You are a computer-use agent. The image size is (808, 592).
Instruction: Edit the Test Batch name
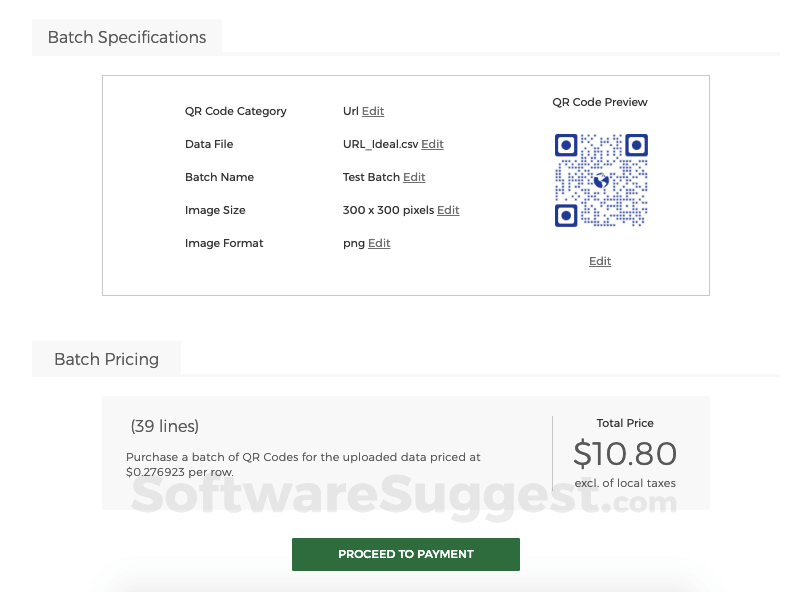coord(414,177)
